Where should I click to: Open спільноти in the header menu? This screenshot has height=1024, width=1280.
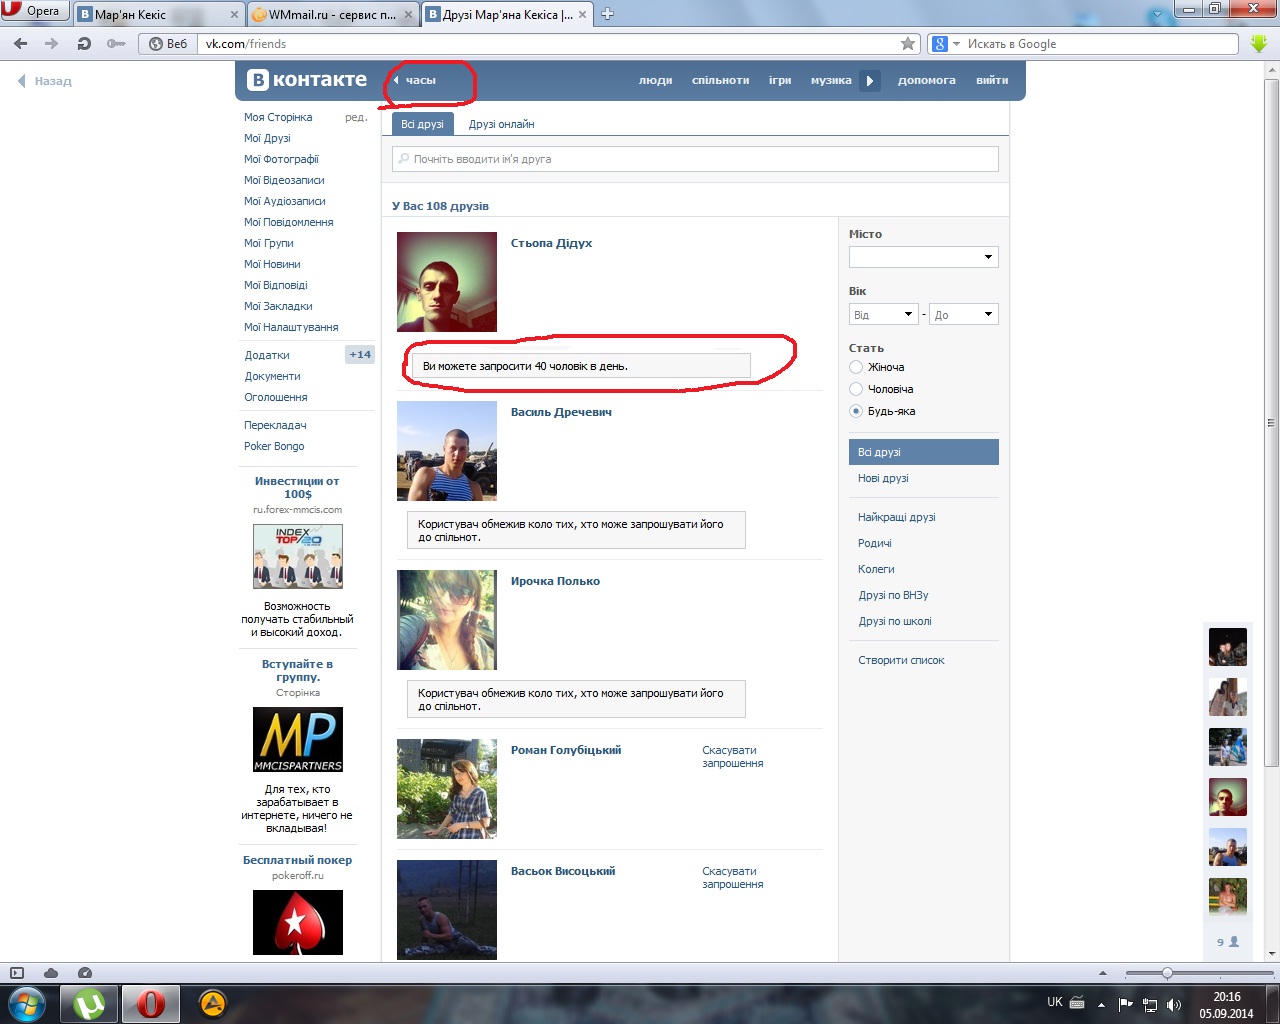click(x=720, y=81)
